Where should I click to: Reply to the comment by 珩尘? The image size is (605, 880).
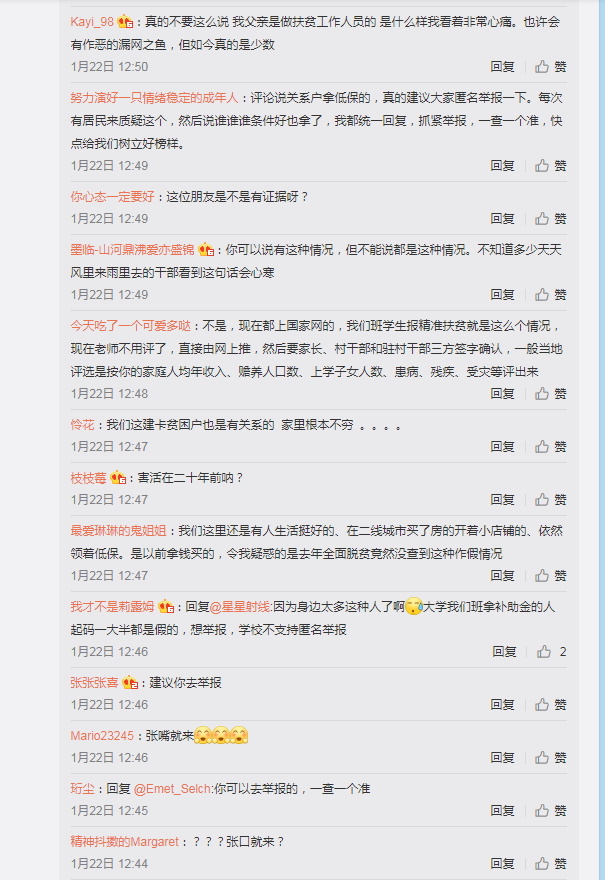point(502,810)
